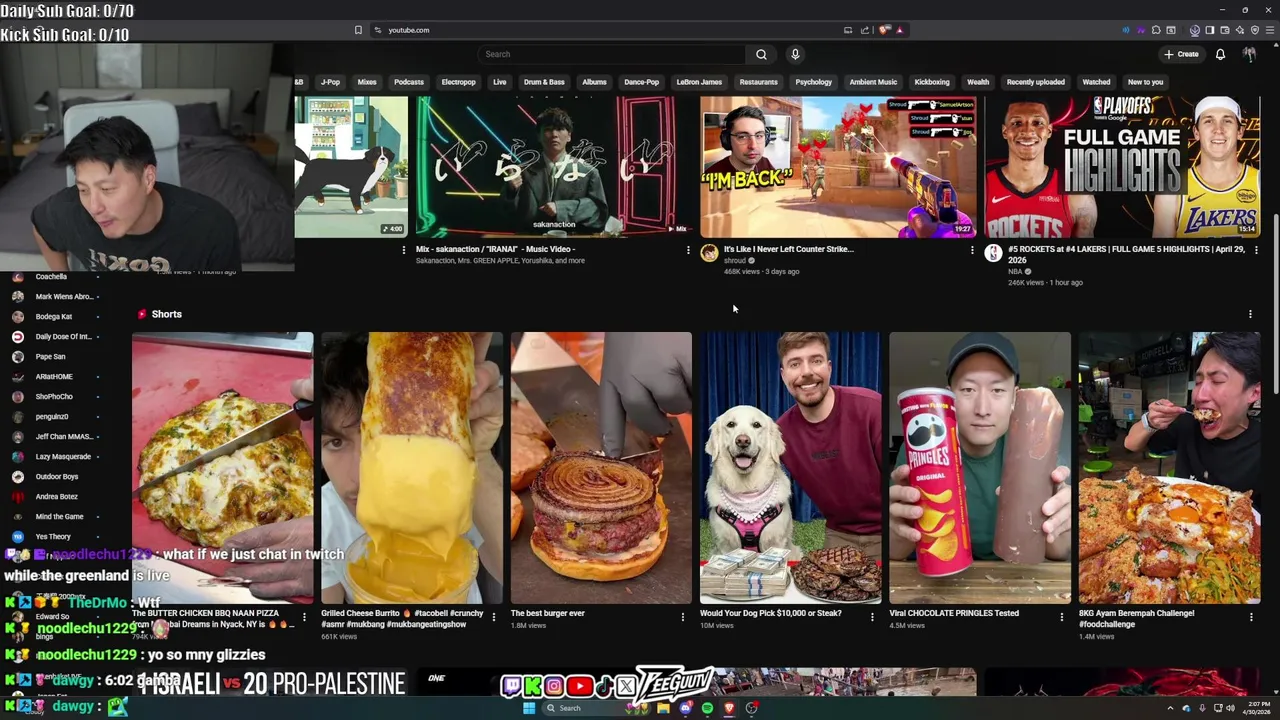
Task: Start voice search with the microphone icon
Action: [x=795, y=54]
